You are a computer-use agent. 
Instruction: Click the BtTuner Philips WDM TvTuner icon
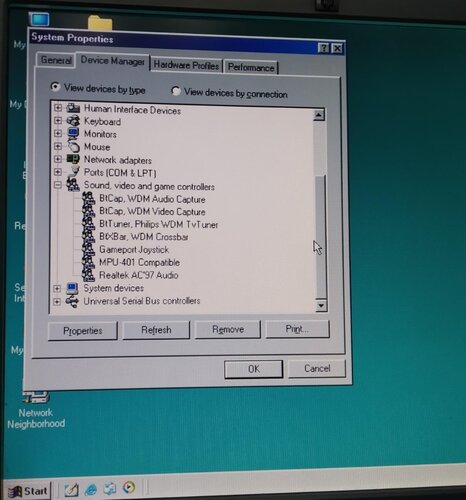[x=88, y=224]
